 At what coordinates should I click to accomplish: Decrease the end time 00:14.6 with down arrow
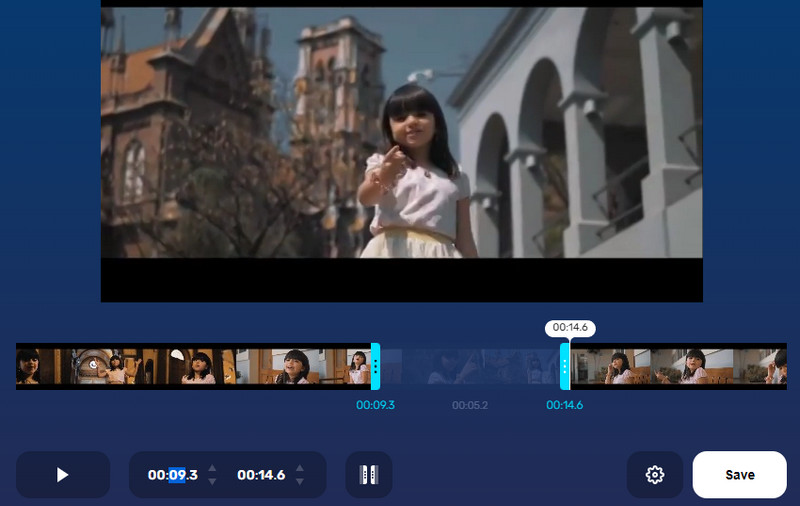coord(300,482)
